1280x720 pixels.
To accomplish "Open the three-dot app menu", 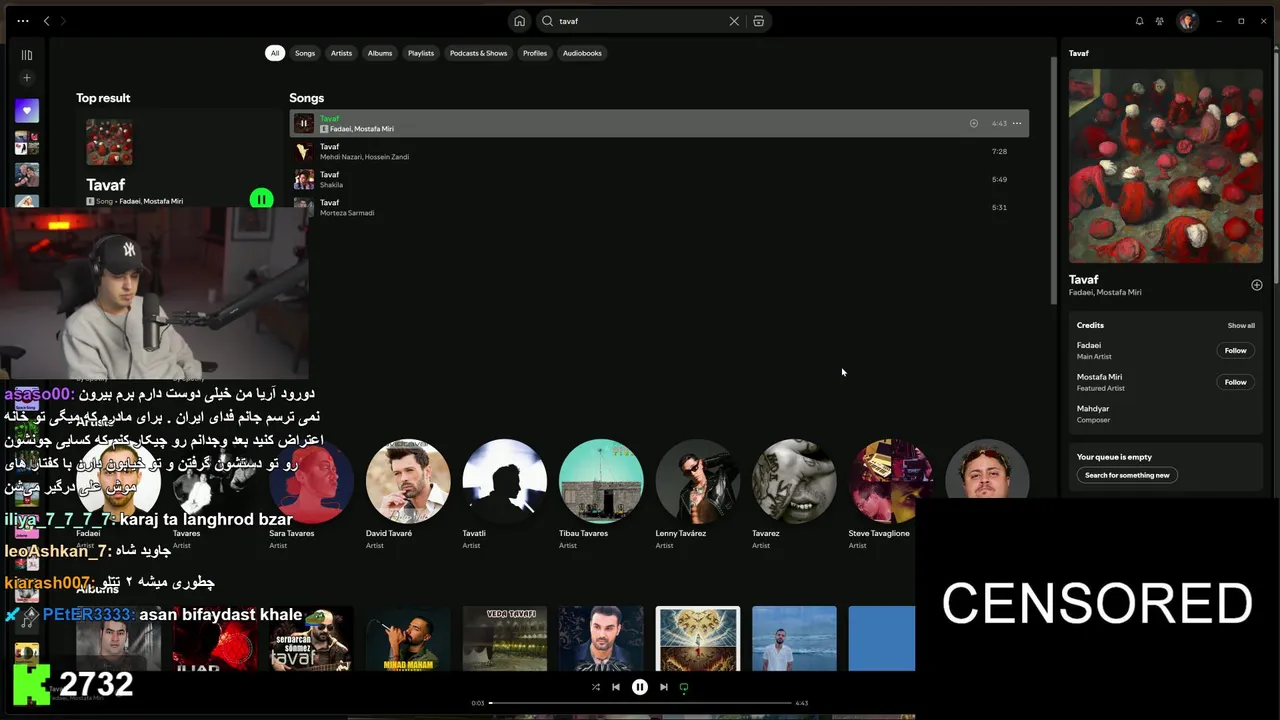I will click(22, 21).
